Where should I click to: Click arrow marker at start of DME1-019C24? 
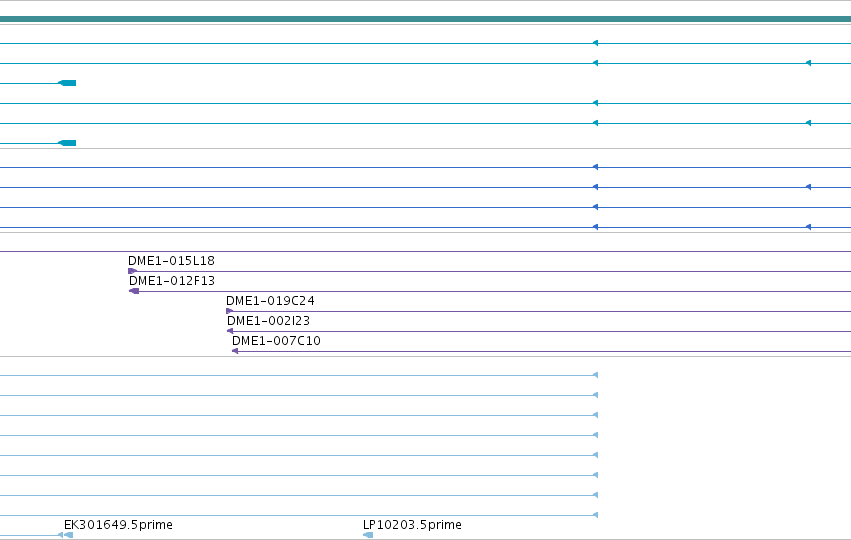[230, 312]
